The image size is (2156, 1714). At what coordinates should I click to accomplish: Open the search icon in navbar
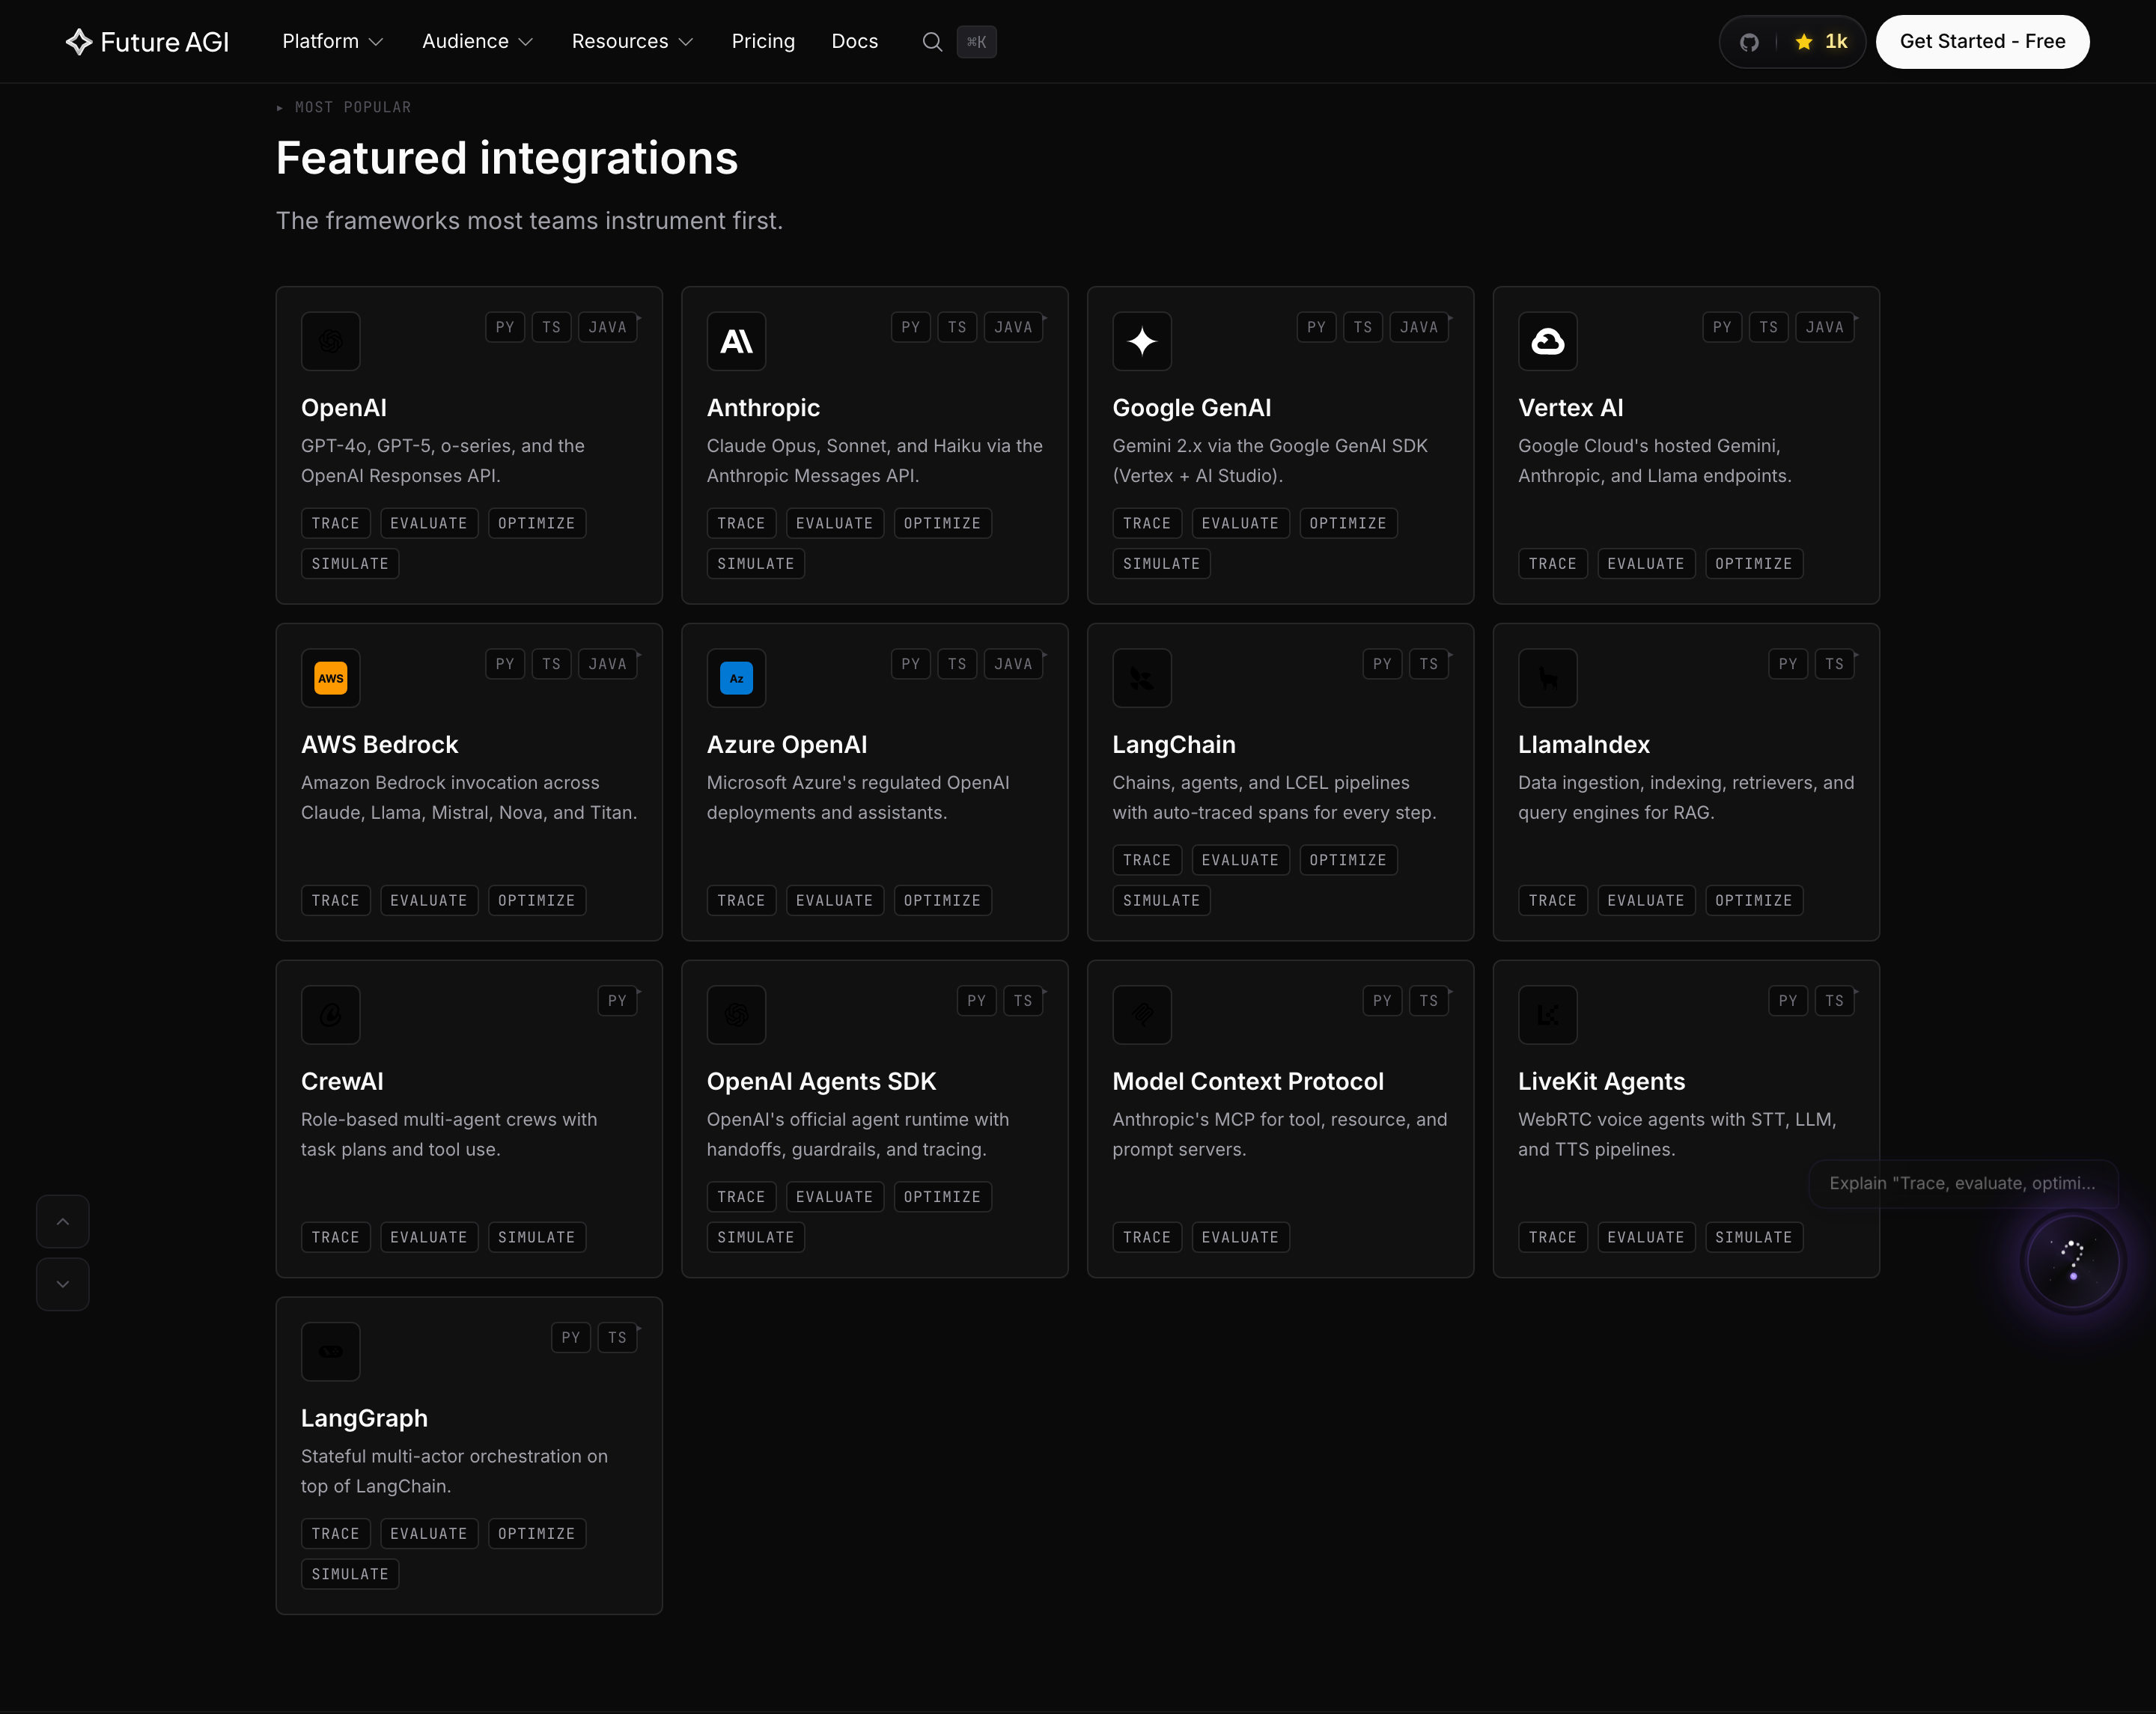click(932, 41)
